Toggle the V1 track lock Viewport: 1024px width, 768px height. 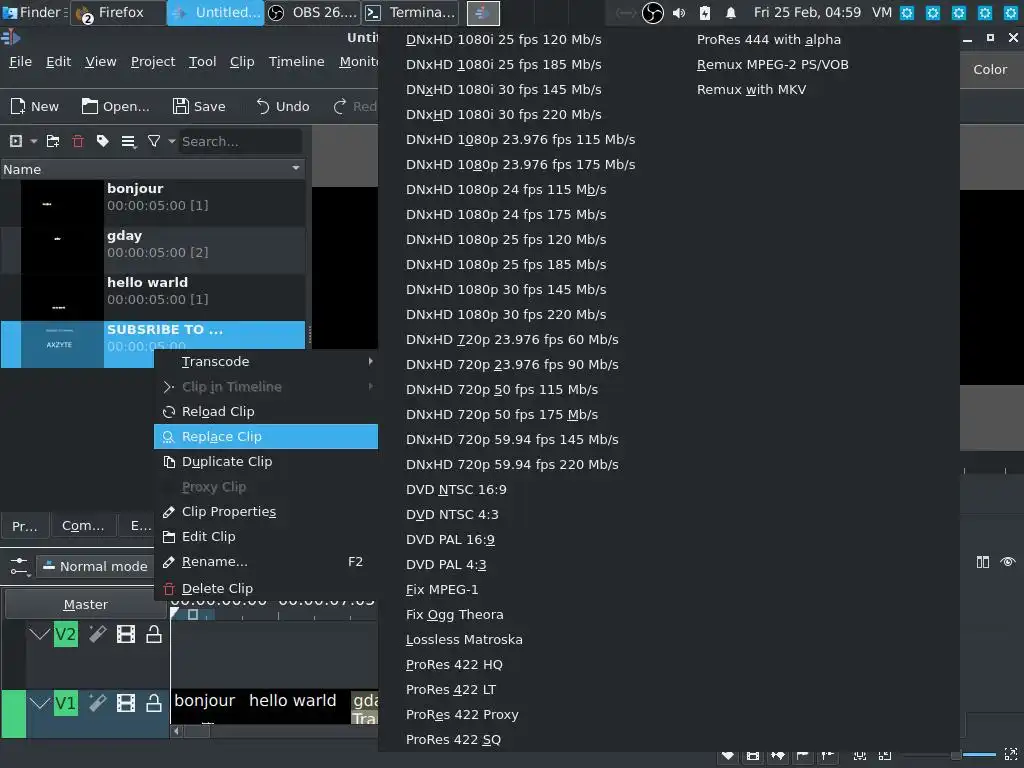point(153,703)
